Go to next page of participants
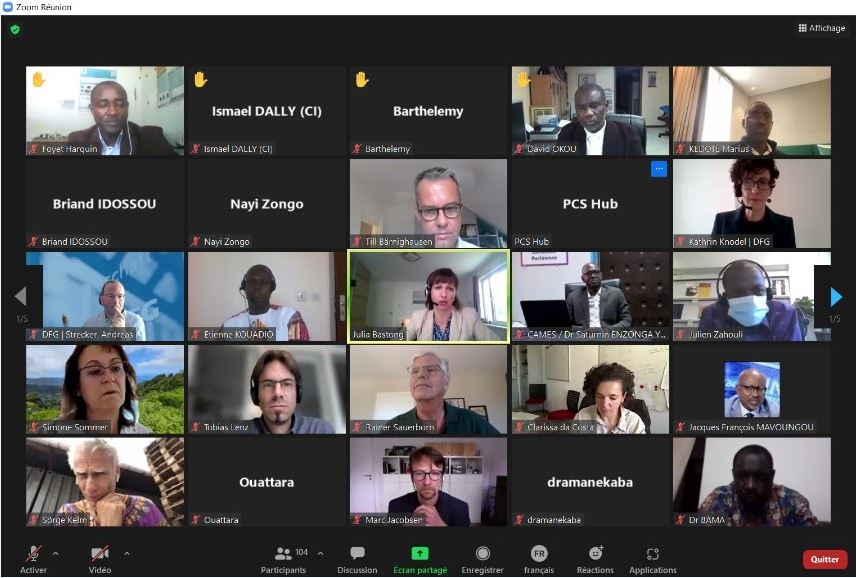 coord(835,297)
